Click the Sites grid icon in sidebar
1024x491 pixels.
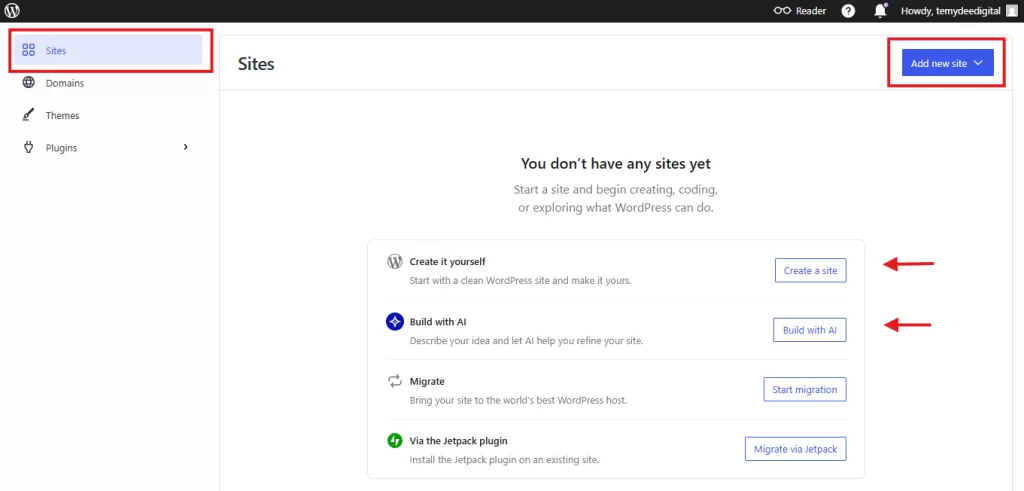point(28,50)
